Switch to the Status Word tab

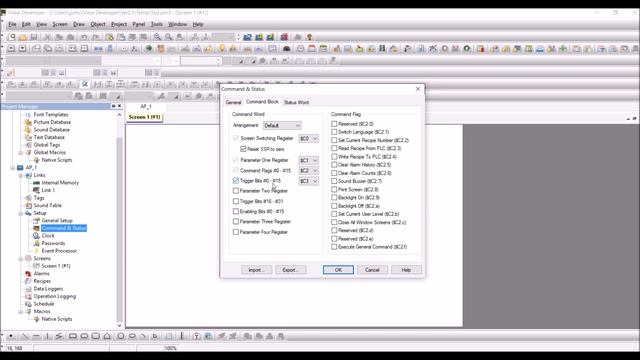coord(296,102)
